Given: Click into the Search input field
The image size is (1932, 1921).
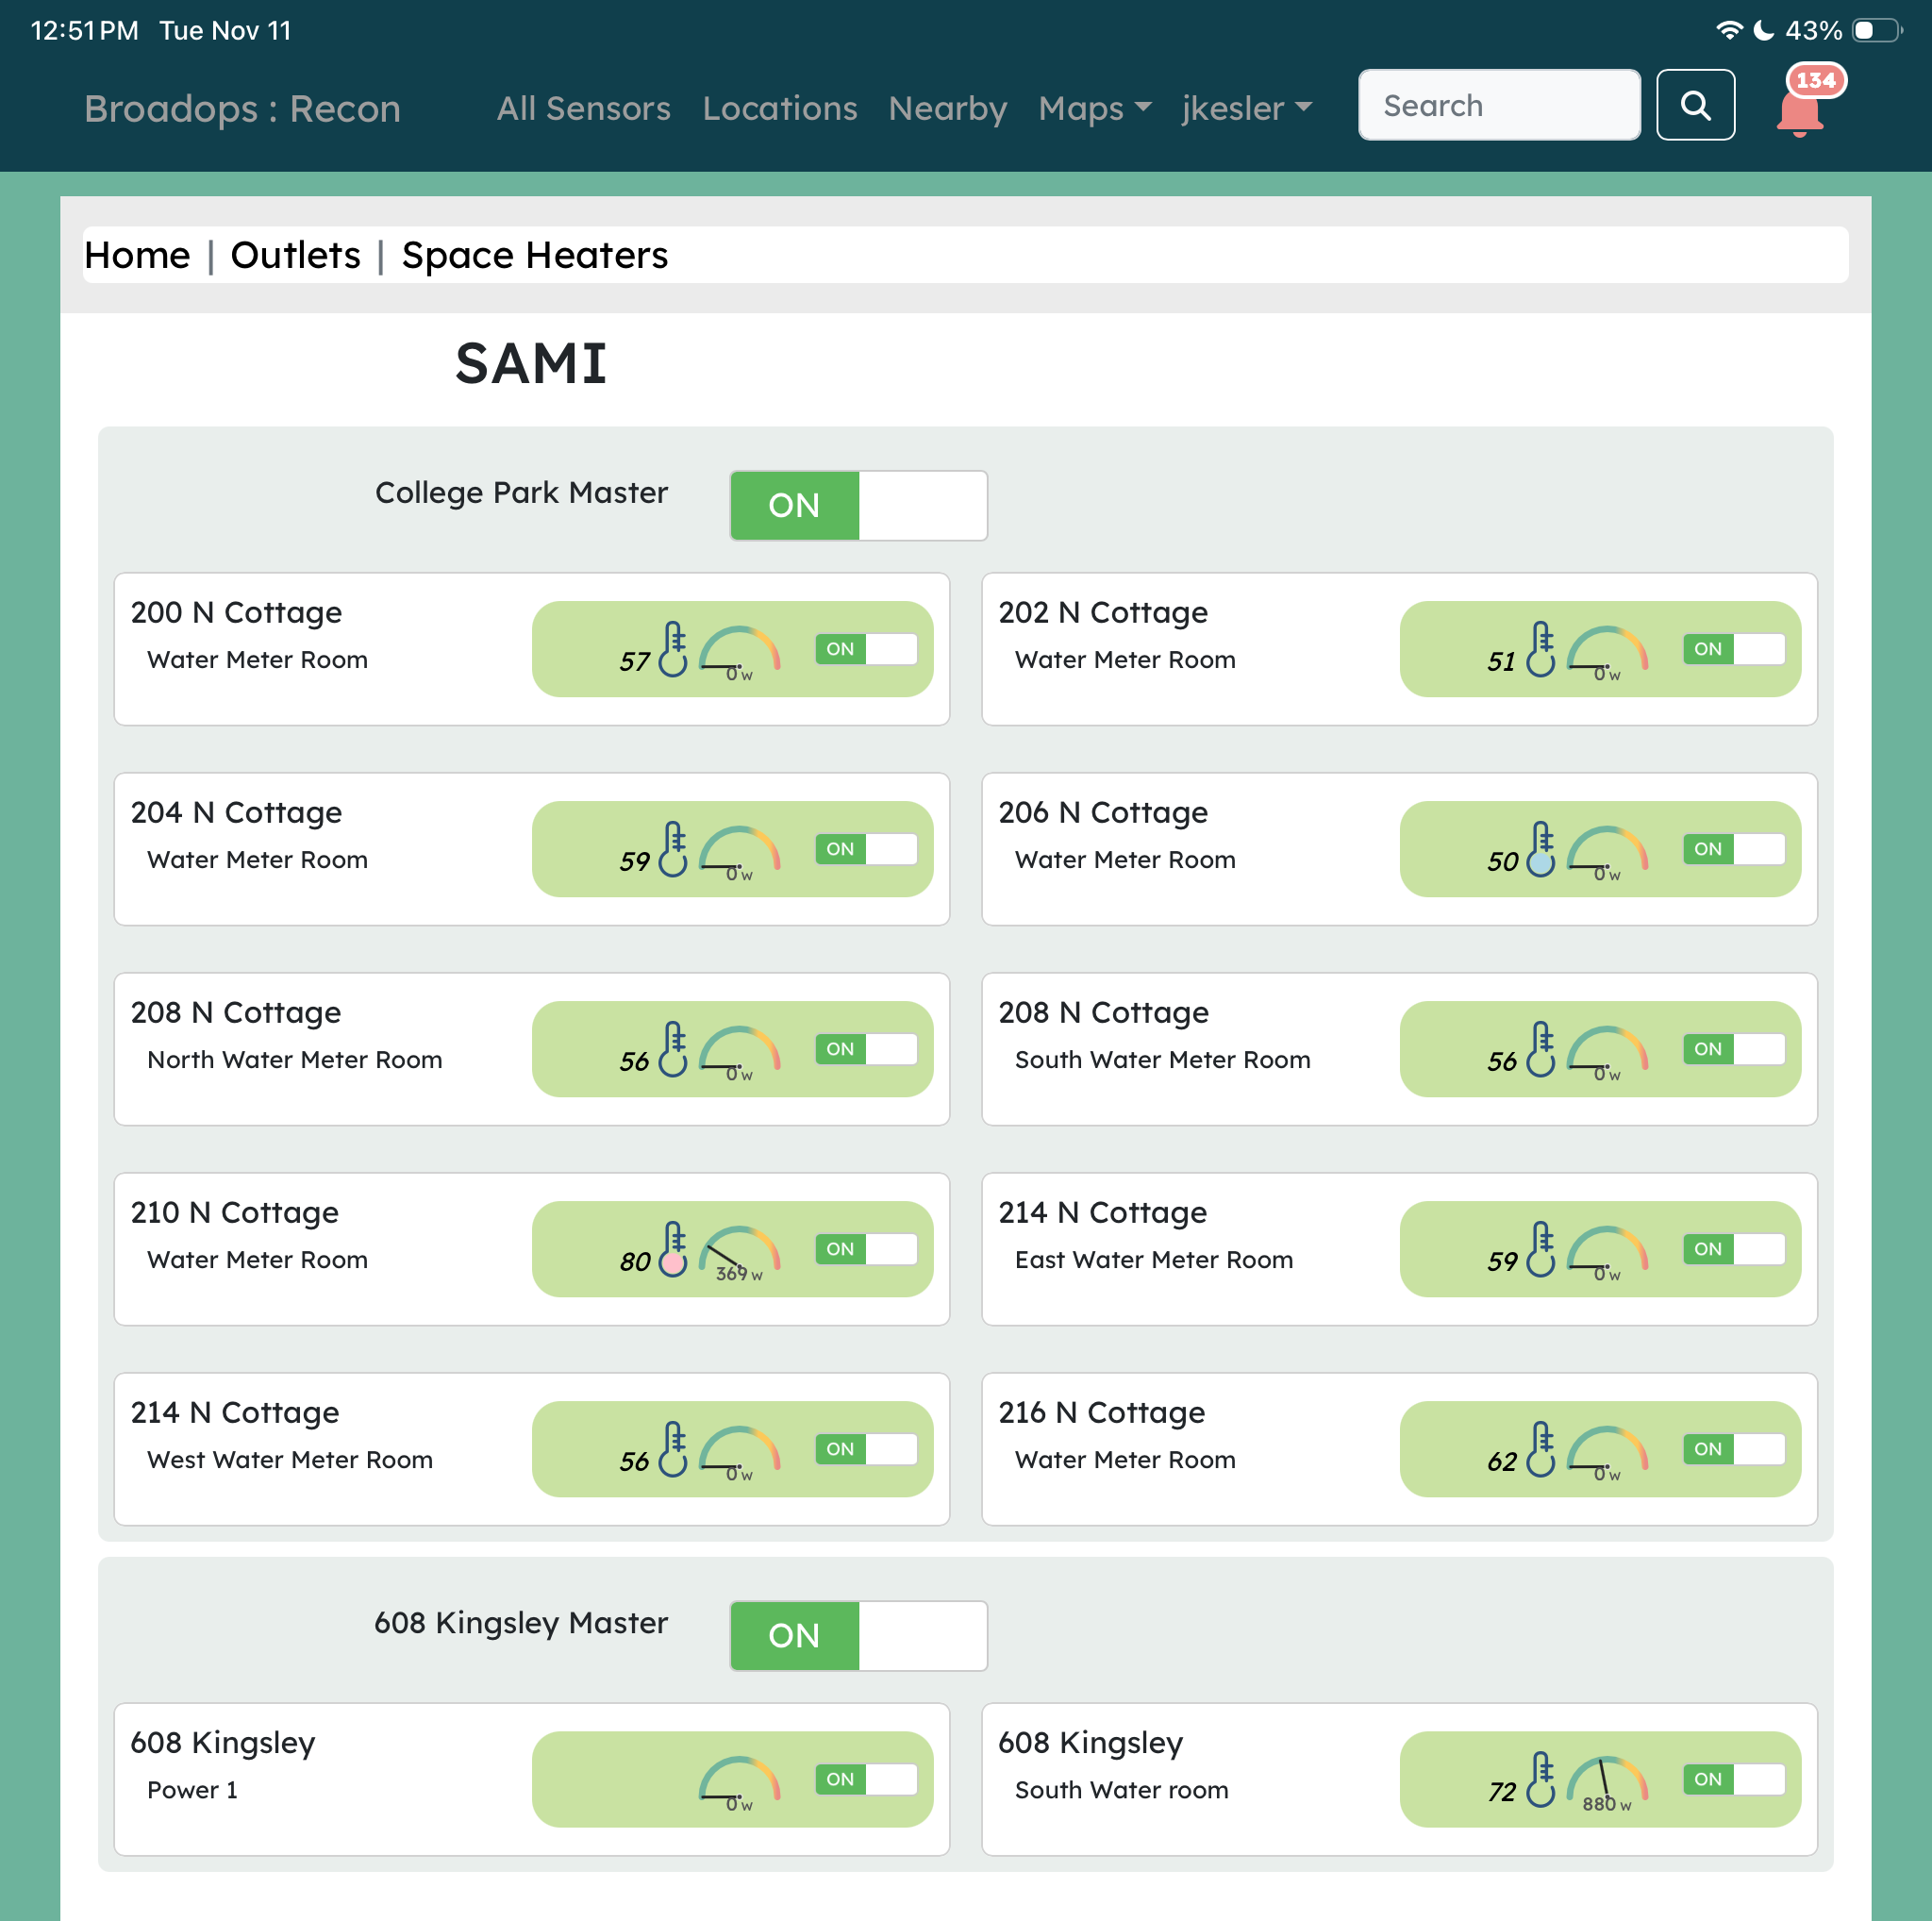Looking at the screenshot, I should (1498, 105).
